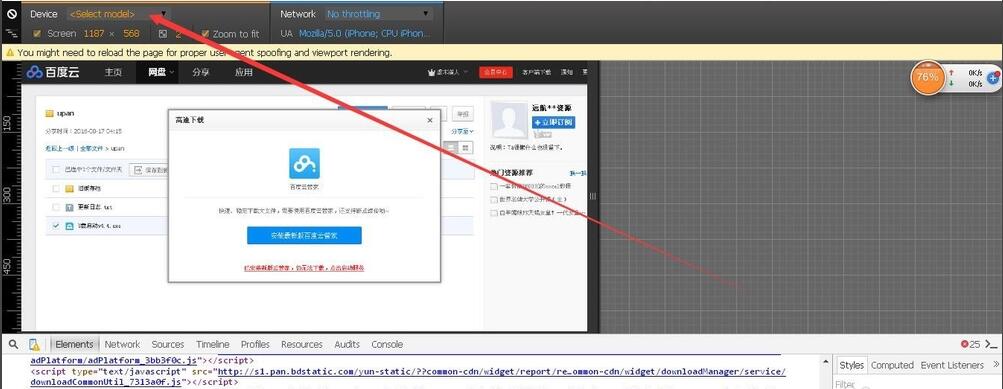Click the yellow folder icon in file list
This screenshot has height=389, width=1003.
point(70,189)
